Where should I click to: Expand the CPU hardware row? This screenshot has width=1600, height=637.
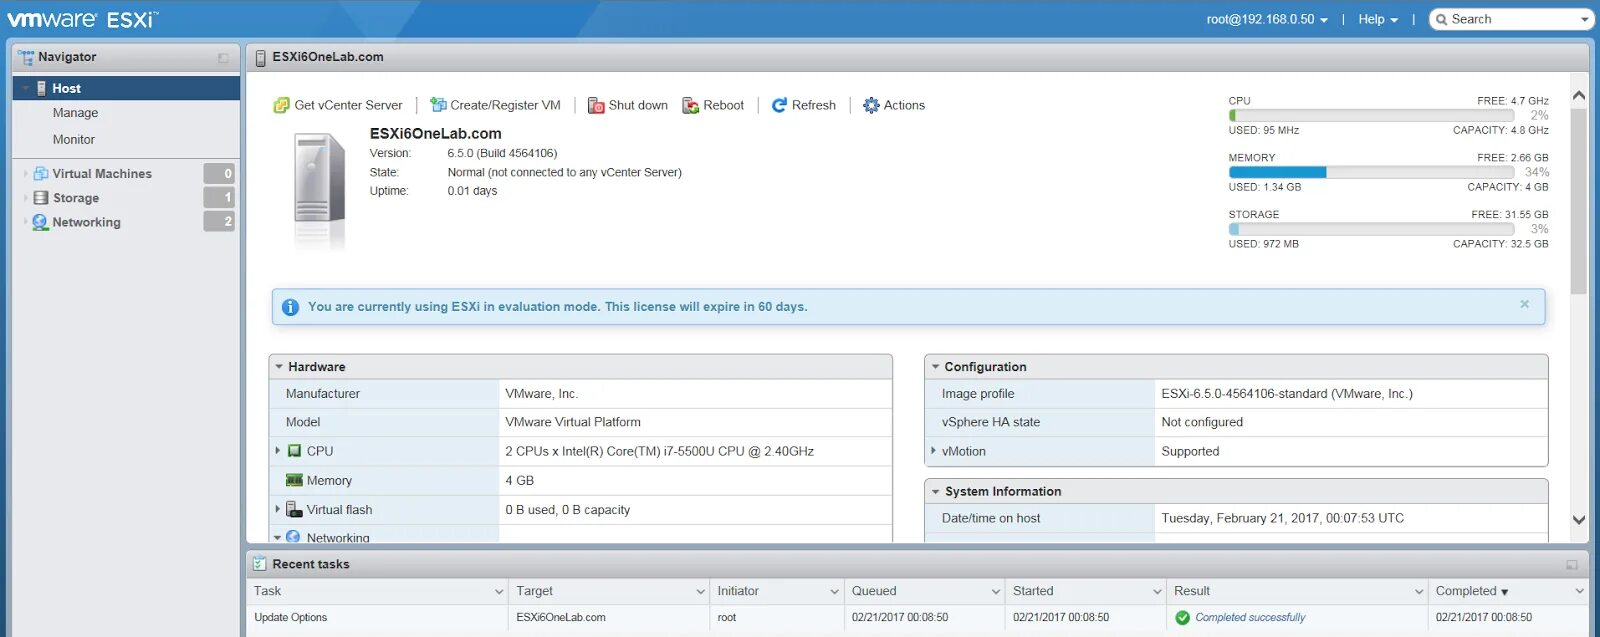tap(278, 451)
